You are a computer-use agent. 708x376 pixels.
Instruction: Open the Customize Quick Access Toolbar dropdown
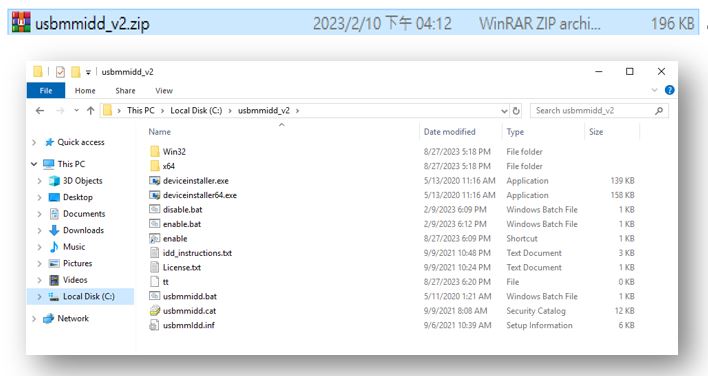88,72
